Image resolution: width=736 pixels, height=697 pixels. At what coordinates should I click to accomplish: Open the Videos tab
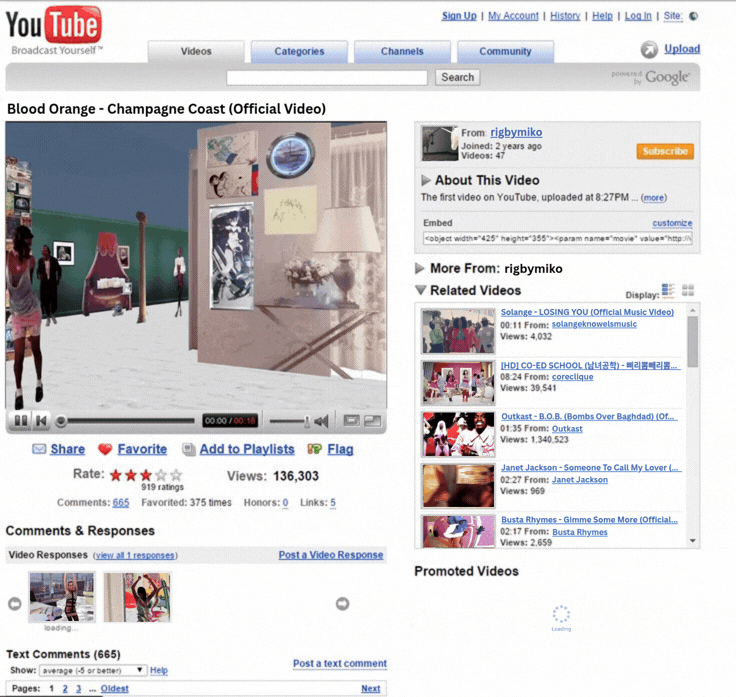(196, 52)
